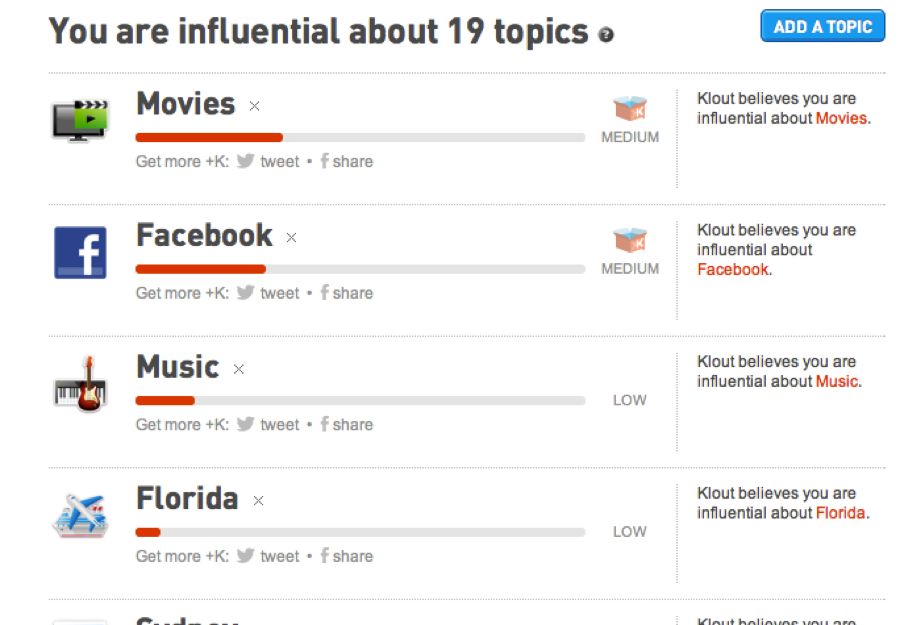Click the Facebook f icon in Movies row
Screen dimensions: 900x625
(x=324, y=161)
